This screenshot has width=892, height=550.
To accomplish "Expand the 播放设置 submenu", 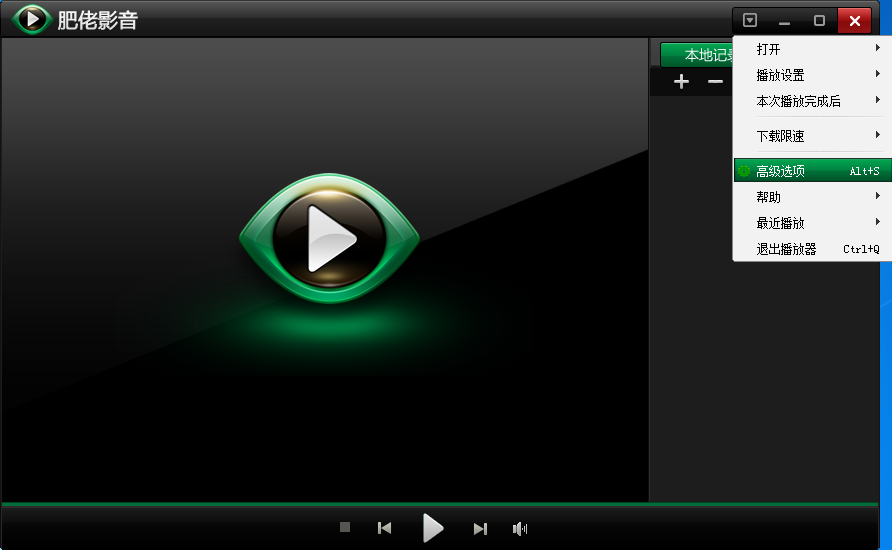I will click(812, 75).
